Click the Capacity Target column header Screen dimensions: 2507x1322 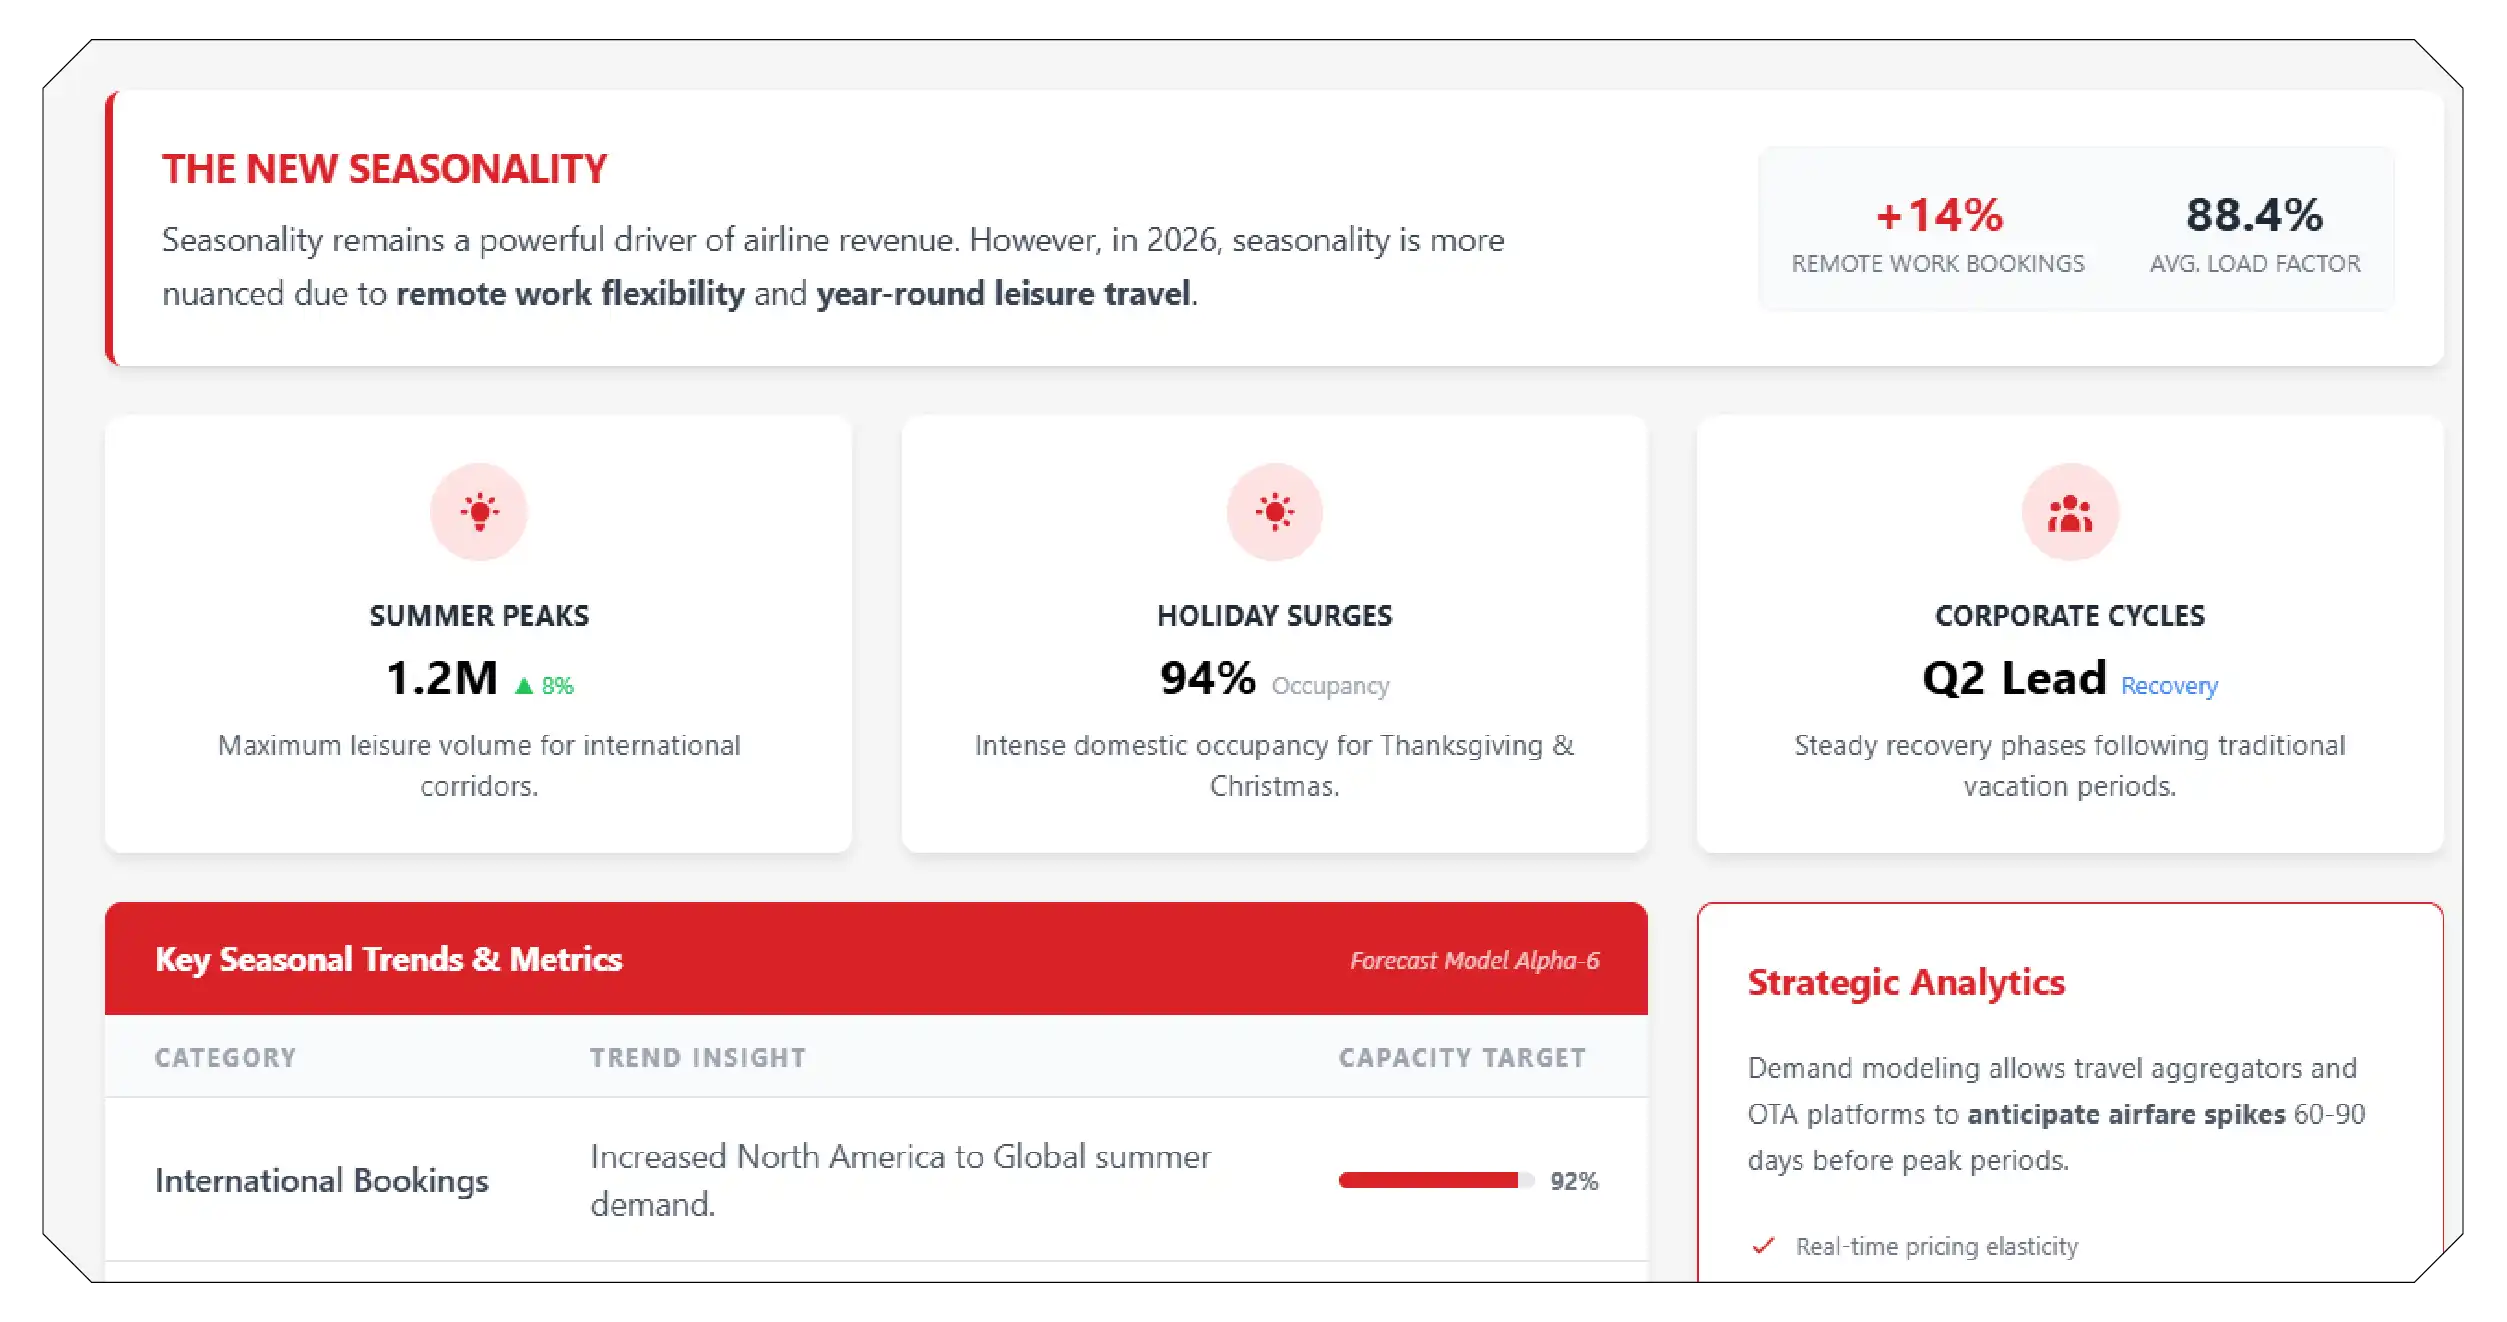[x=1461, y=1058]
